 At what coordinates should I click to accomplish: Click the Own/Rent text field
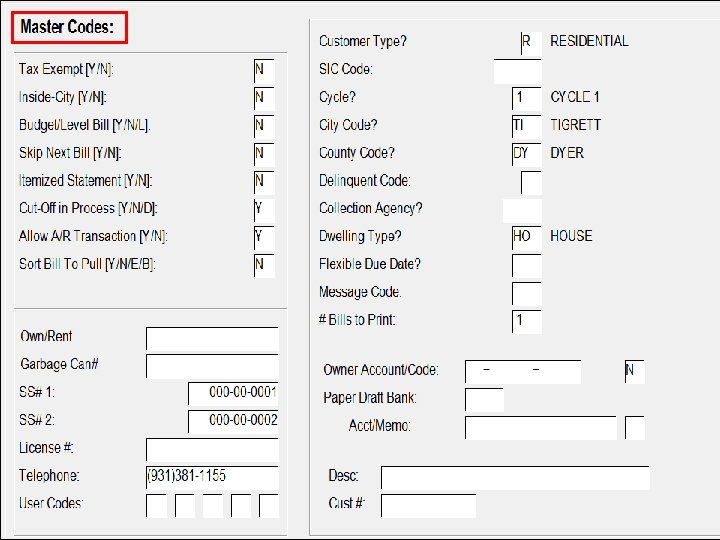click(212, 338)
